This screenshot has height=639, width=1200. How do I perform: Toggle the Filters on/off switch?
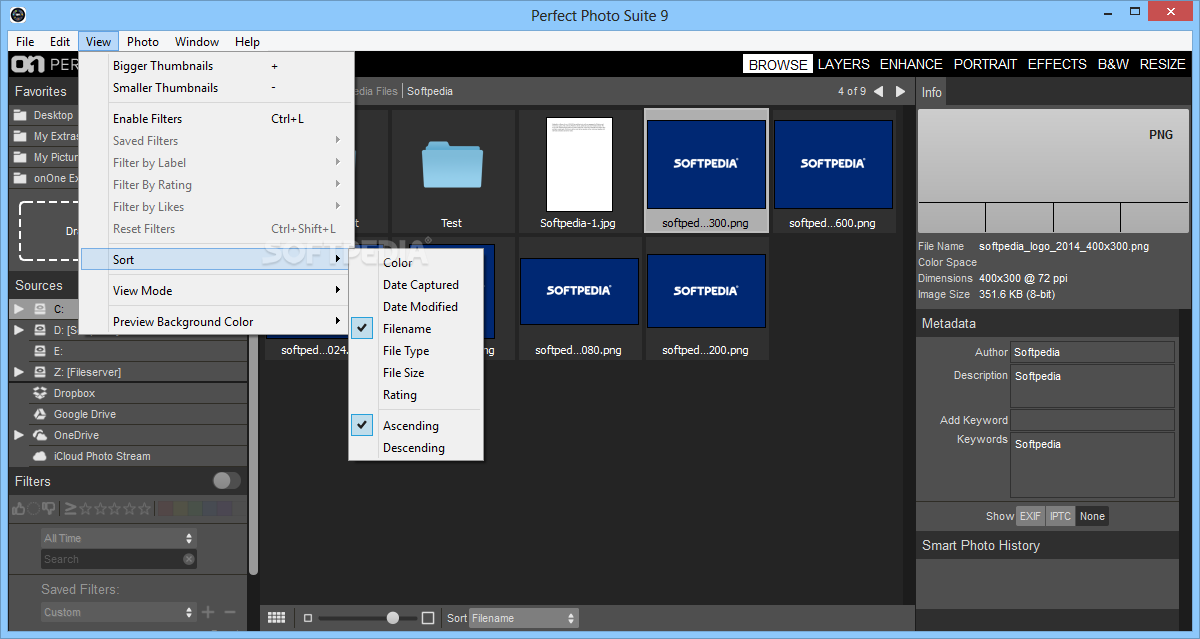227,481
